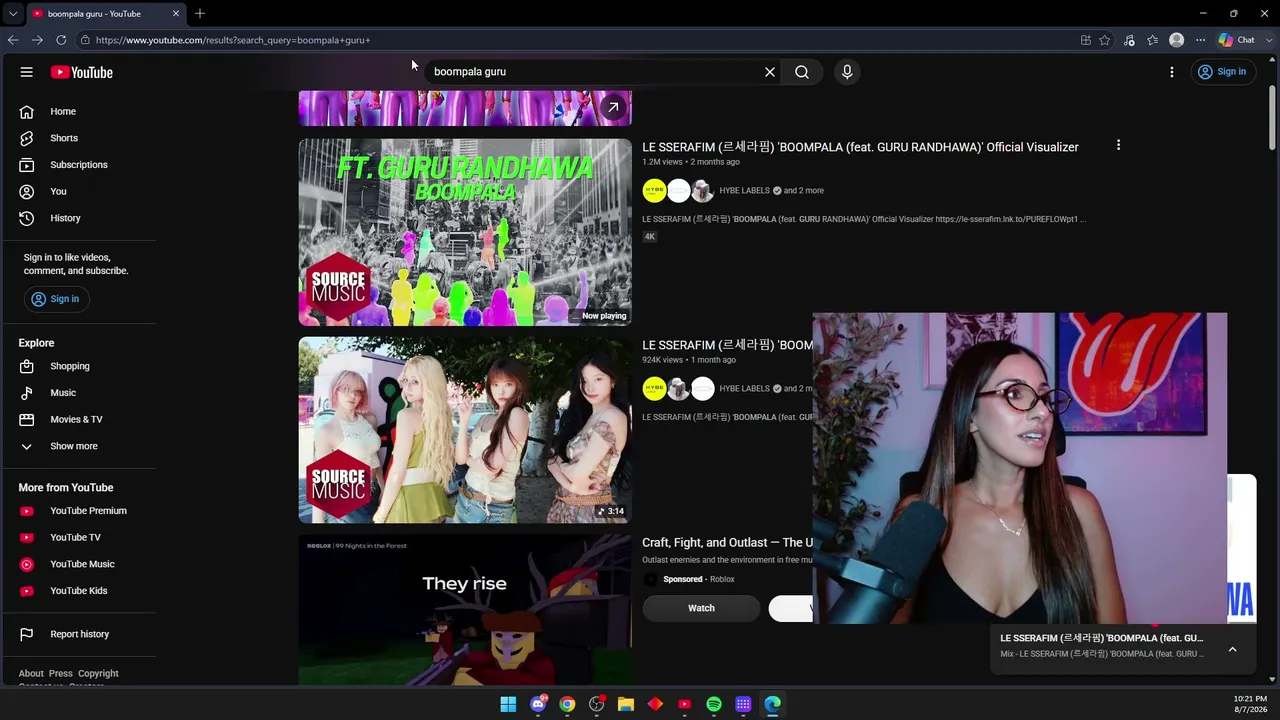Open the tab actions dropdown
The width and height of the screenshot is (1280, 720).
pyautogui.click(x=13, y=14)
